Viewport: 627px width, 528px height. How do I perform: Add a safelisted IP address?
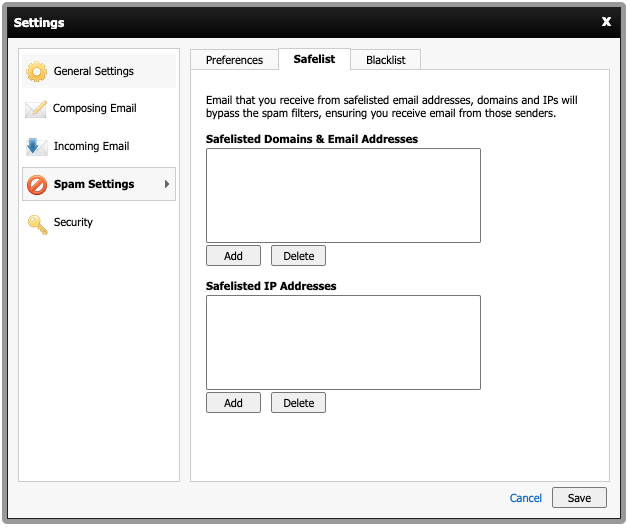(x=233, y=402)
